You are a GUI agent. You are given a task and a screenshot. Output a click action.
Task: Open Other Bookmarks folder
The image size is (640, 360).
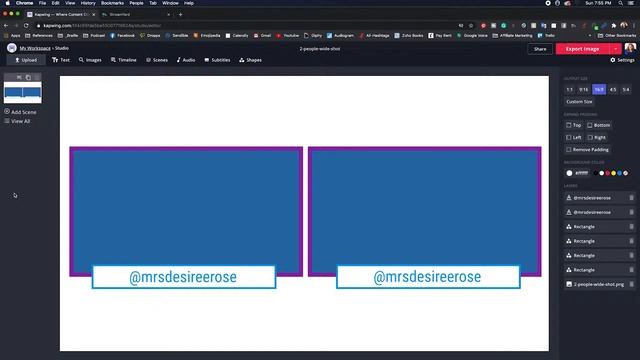(616, 36)
